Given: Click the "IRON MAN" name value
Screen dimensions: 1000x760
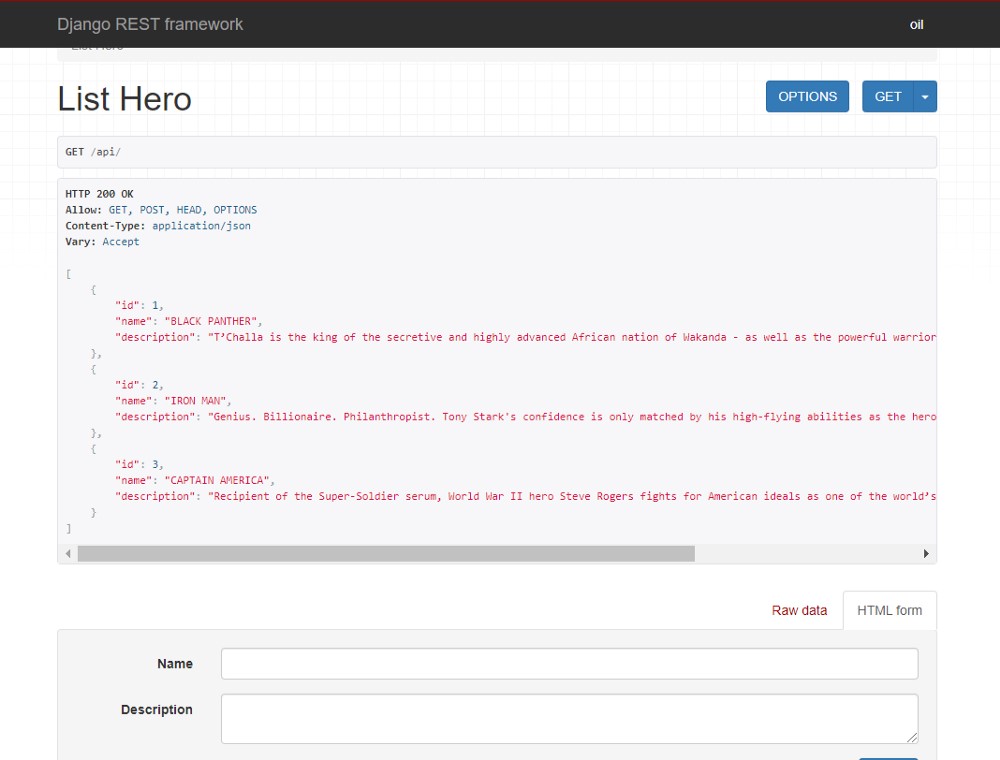Looking at the screenshot, I should click(195, 401).
